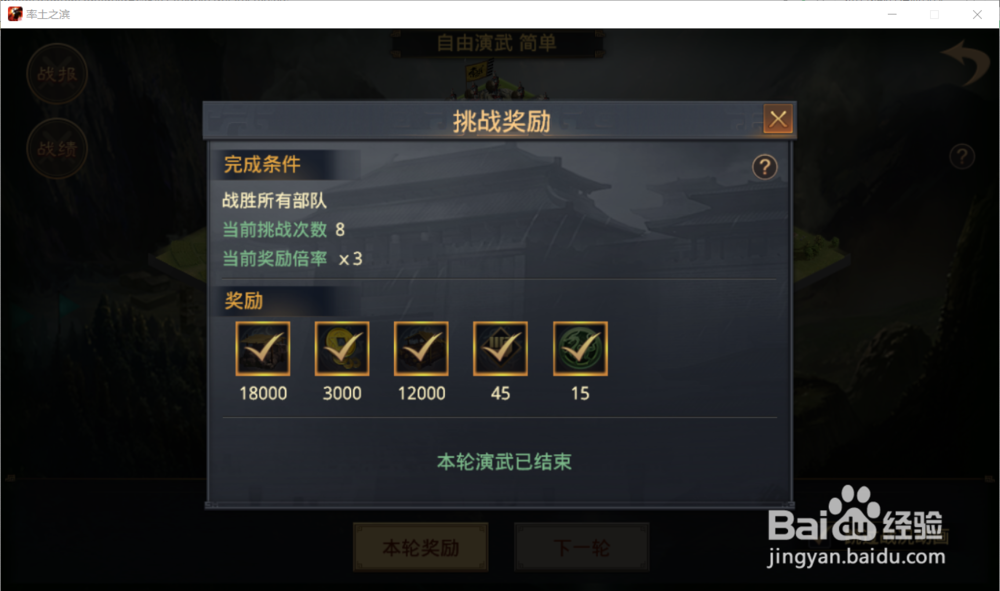Open the background help question mark
Image resolution: width=1000 pixels, height=591 pixels.
click(x=962, y=156)
